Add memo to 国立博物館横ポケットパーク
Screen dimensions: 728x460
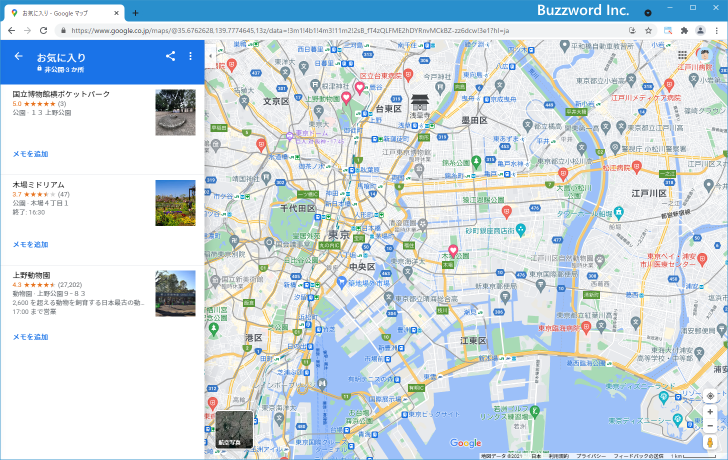31,154
